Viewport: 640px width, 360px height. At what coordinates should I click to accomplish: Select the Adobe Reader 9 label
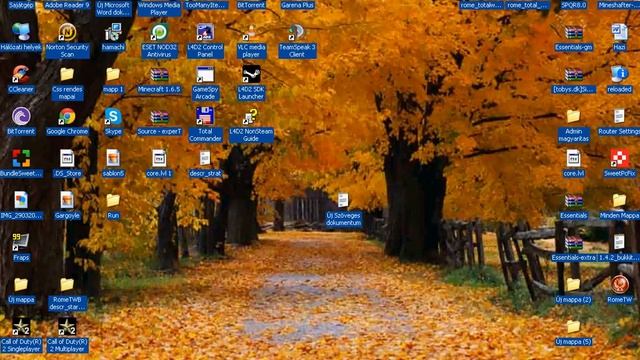click(67, 5)
